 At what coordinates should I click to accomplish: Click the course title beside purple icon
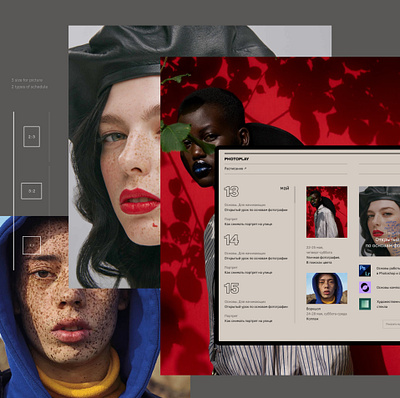[388, 287]
